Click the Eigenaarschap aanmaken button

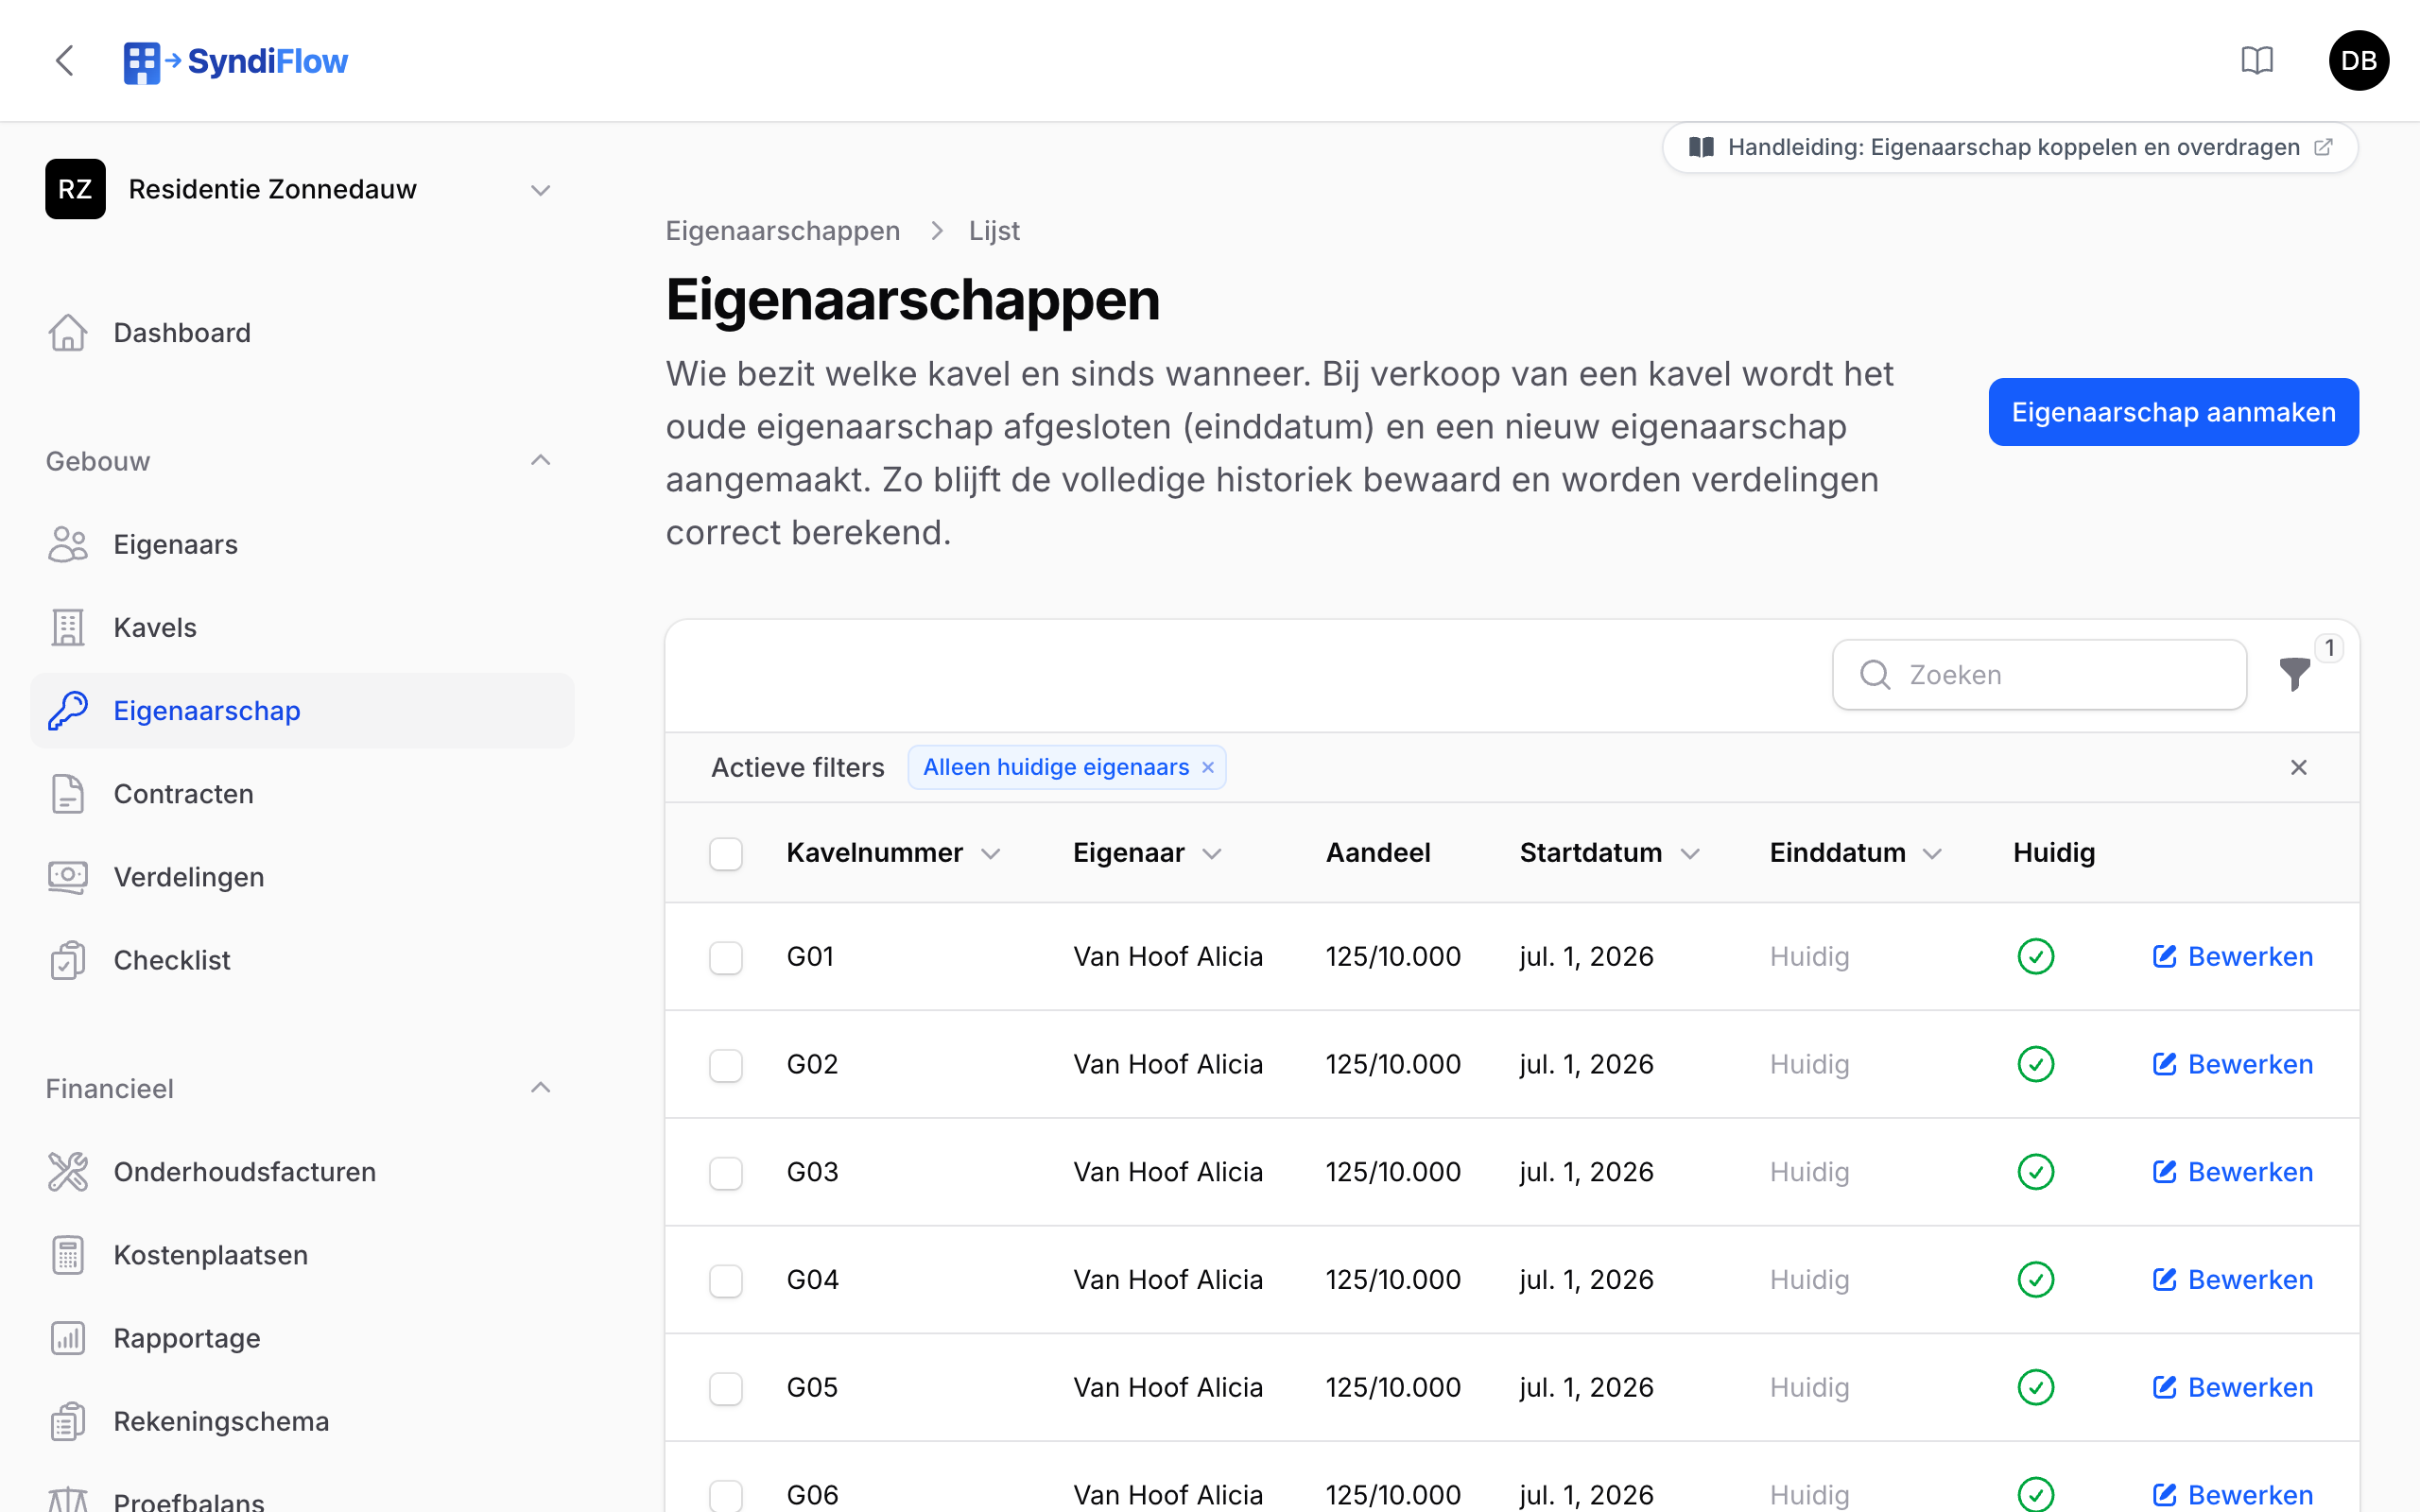pos(2173,412)
